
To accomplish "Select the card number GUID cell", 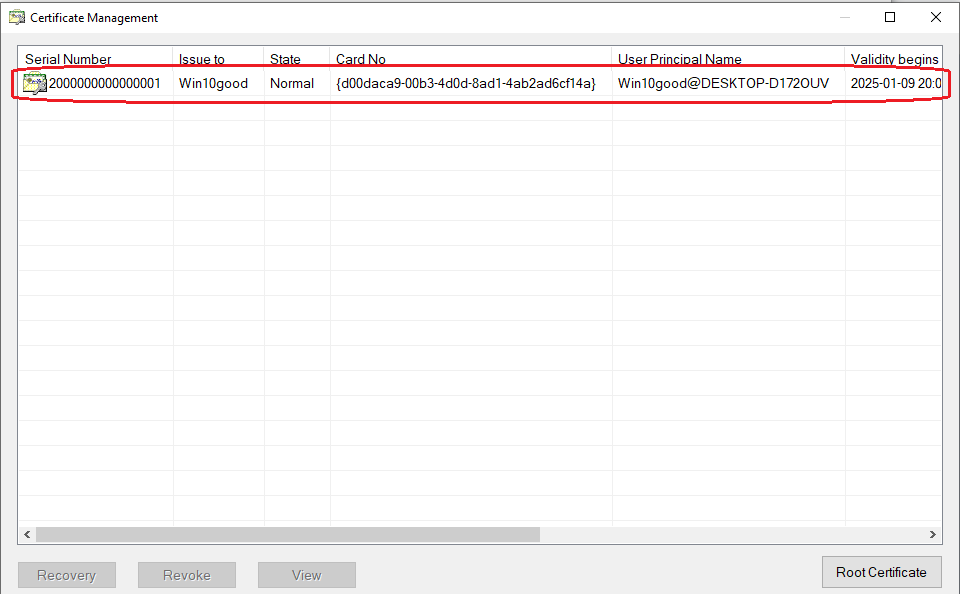I will pyautogui.click(x=466, y=84).
